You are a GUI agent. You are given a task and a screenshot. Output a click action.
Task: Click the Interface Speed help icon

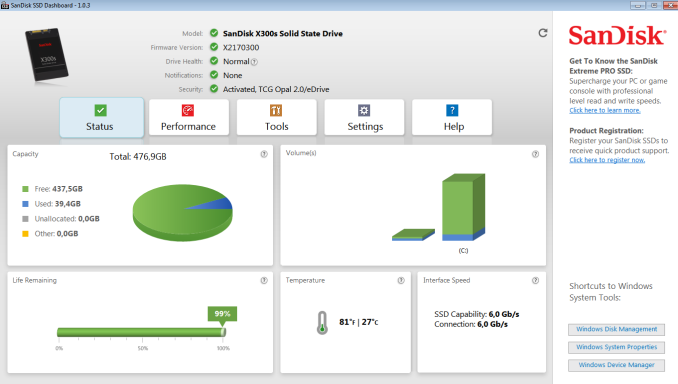pos(535,280)
